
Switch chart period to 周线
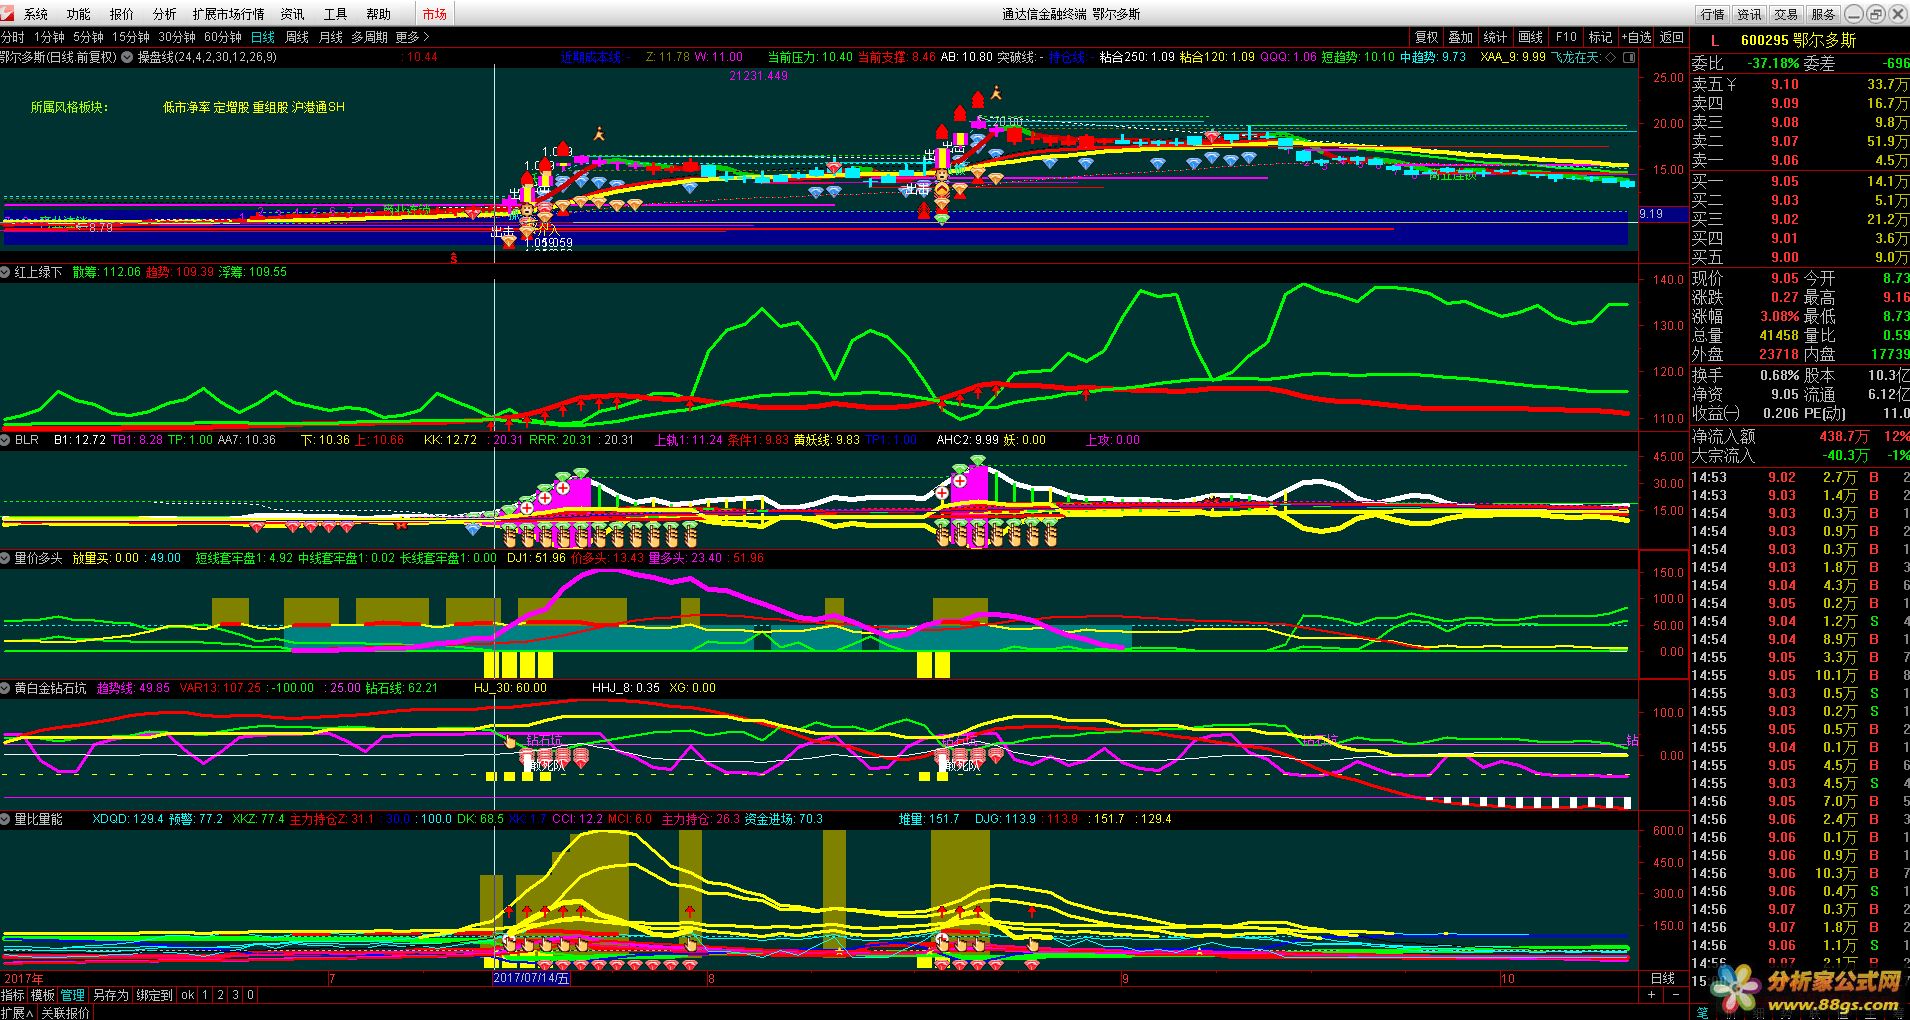296,37
